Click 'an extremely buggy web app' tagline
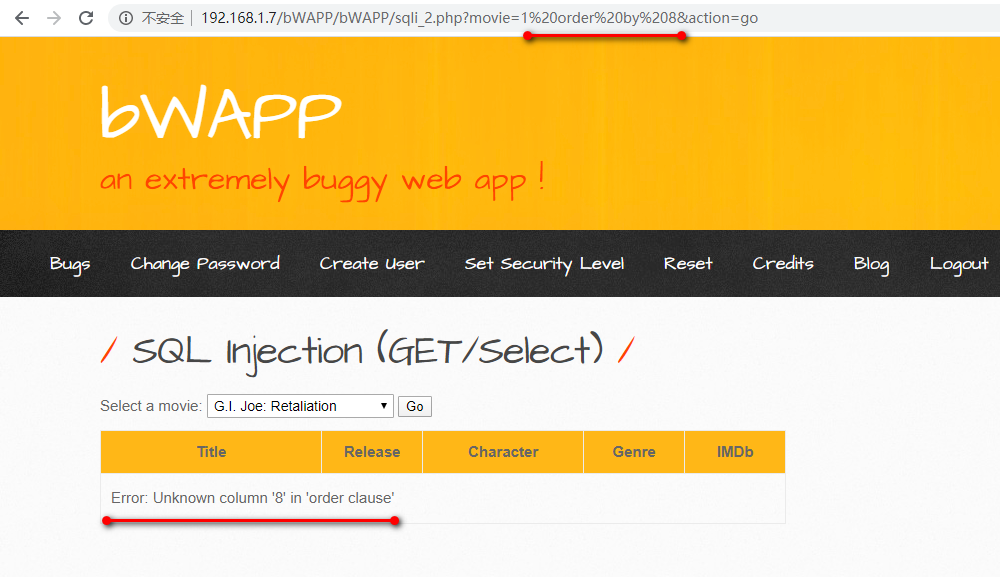1000x577 pixels. tap(322, 180)
